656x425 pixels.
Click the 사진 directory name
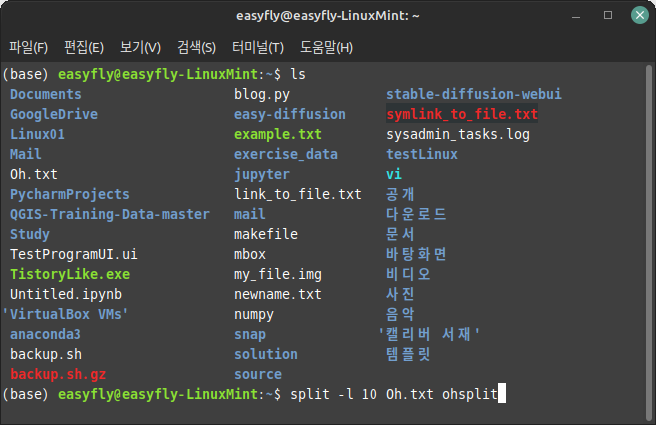400,294
